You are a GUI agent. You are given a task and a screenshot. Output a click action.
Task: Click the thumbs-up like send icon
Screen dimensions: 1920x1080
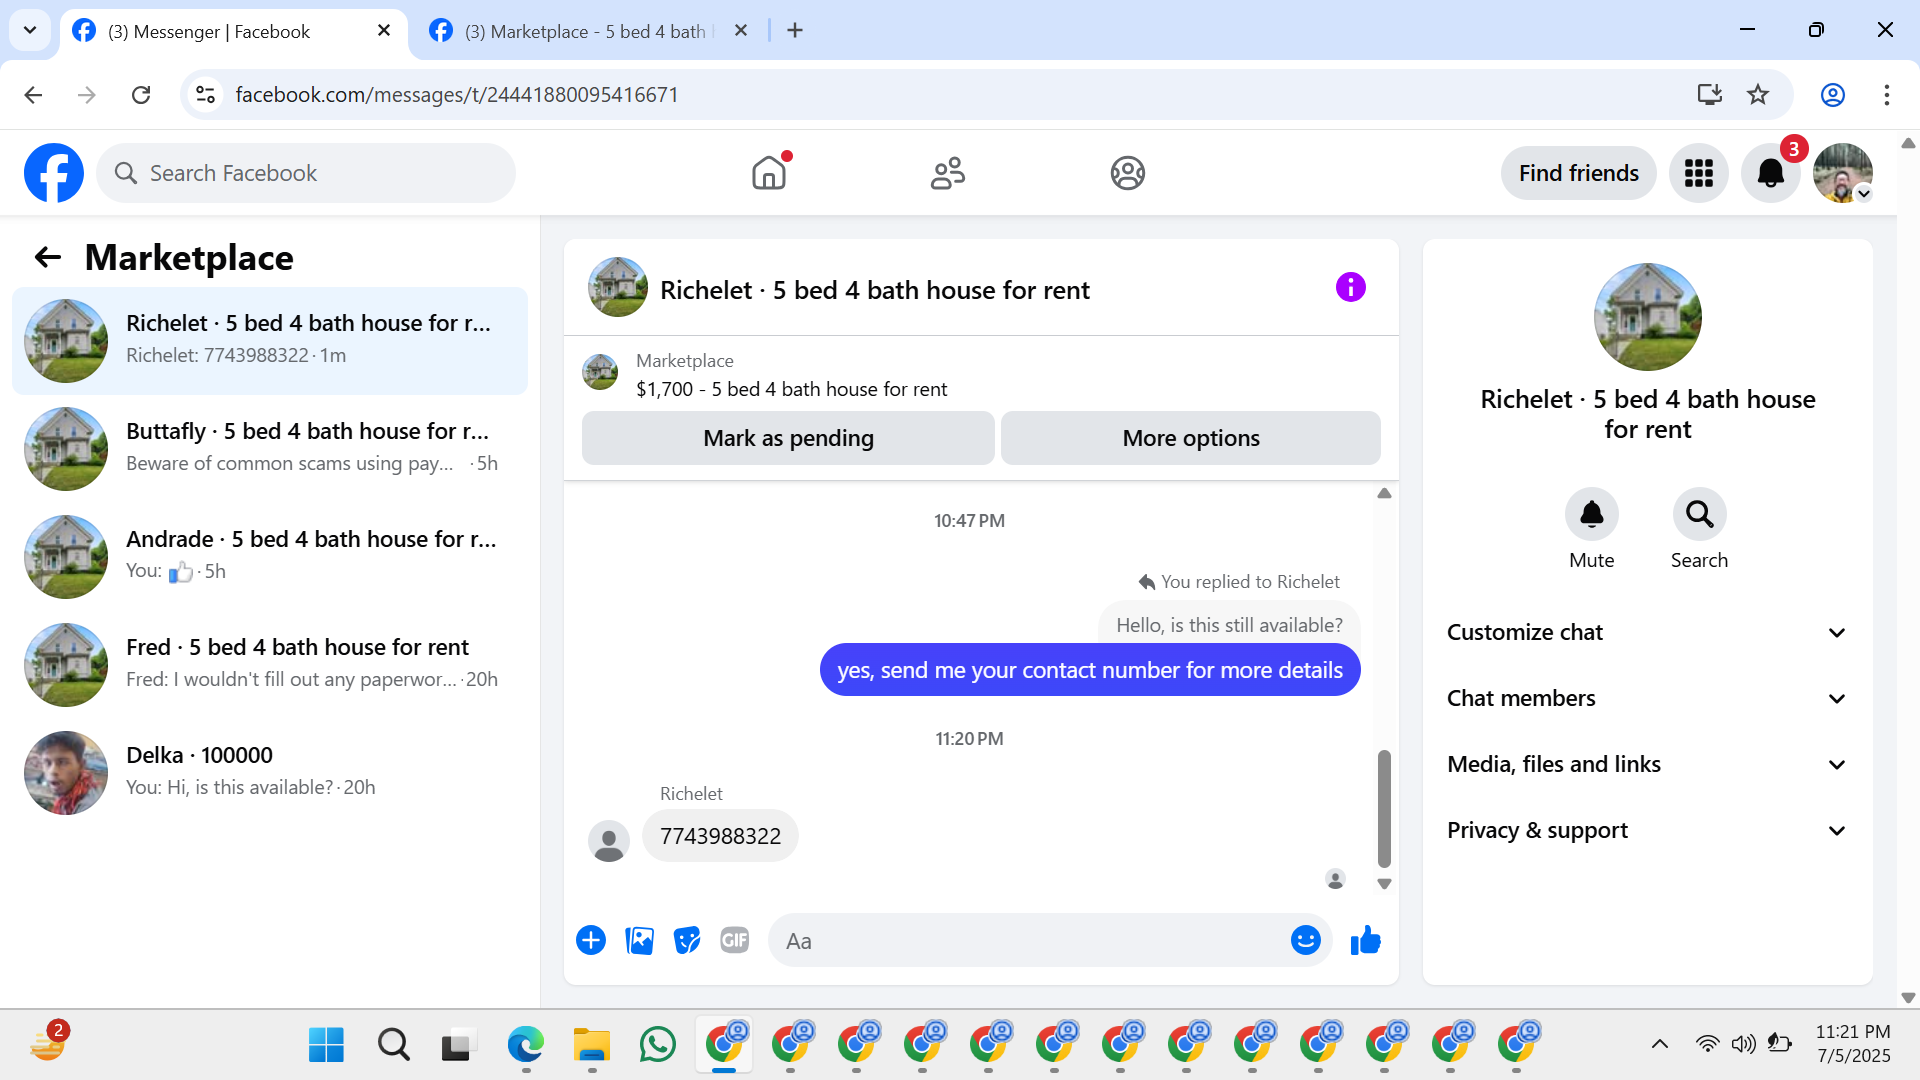coord(1365,941)
